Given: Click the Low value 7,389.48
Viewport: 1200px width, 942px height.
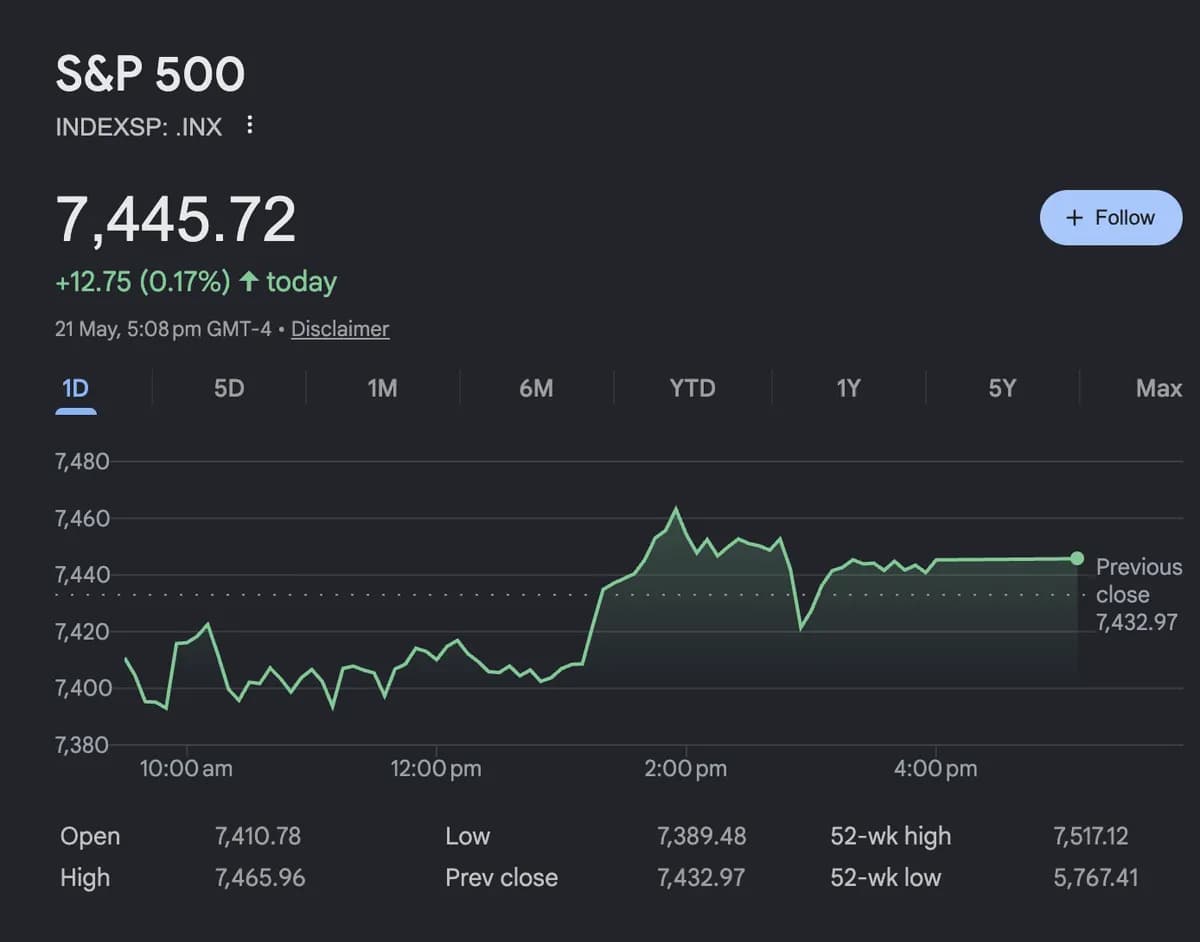Looking at the screenshot, I should pos(702,836).
